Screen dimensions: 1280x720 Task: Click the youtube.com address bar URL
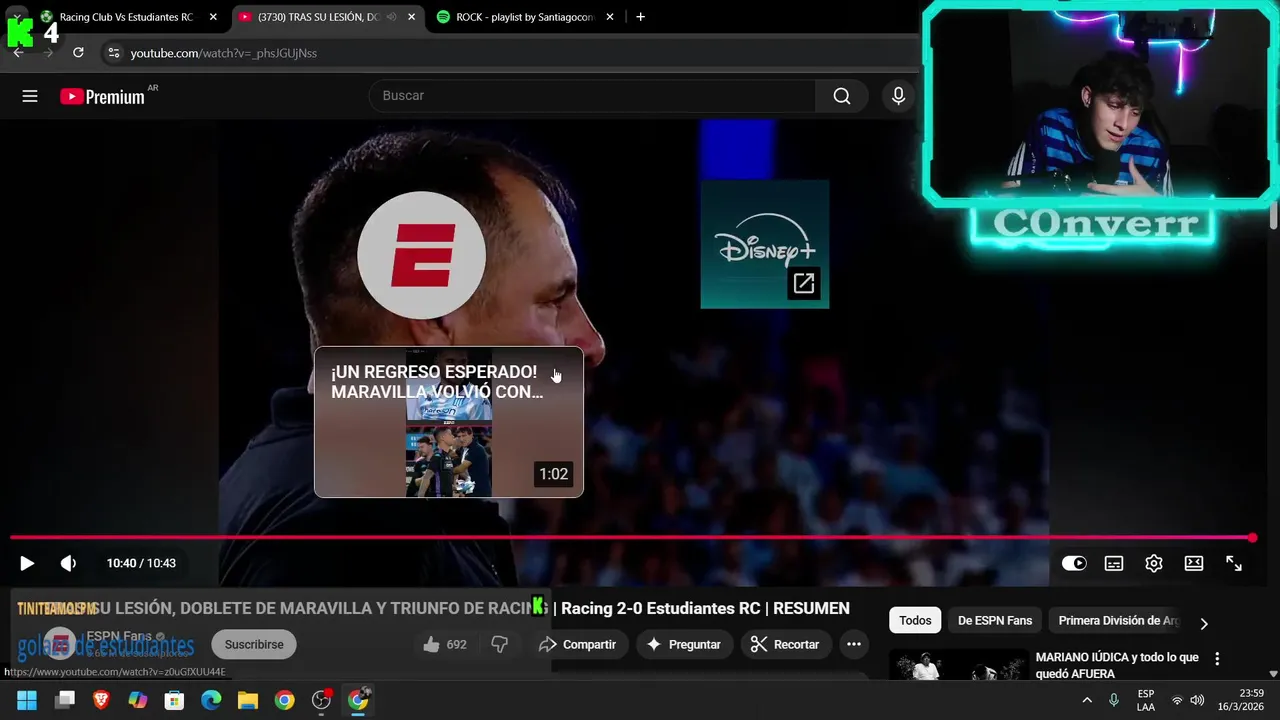point(224,53)
